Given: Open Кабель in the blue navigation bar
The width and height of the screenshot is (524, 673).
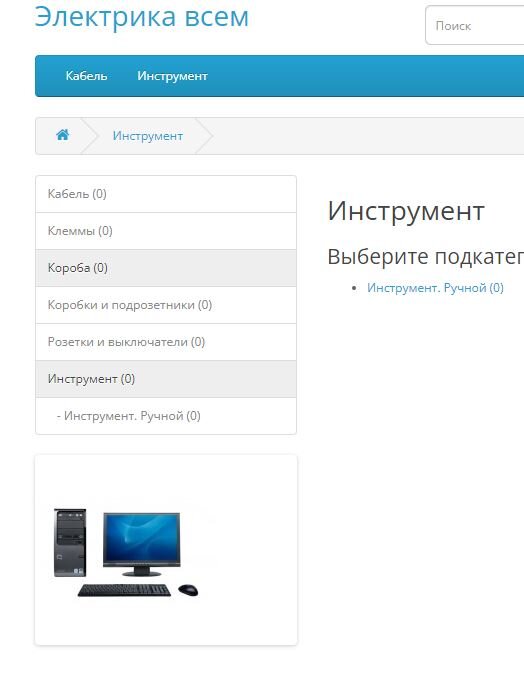Looking at the screenshot, I should pos(86,76).
